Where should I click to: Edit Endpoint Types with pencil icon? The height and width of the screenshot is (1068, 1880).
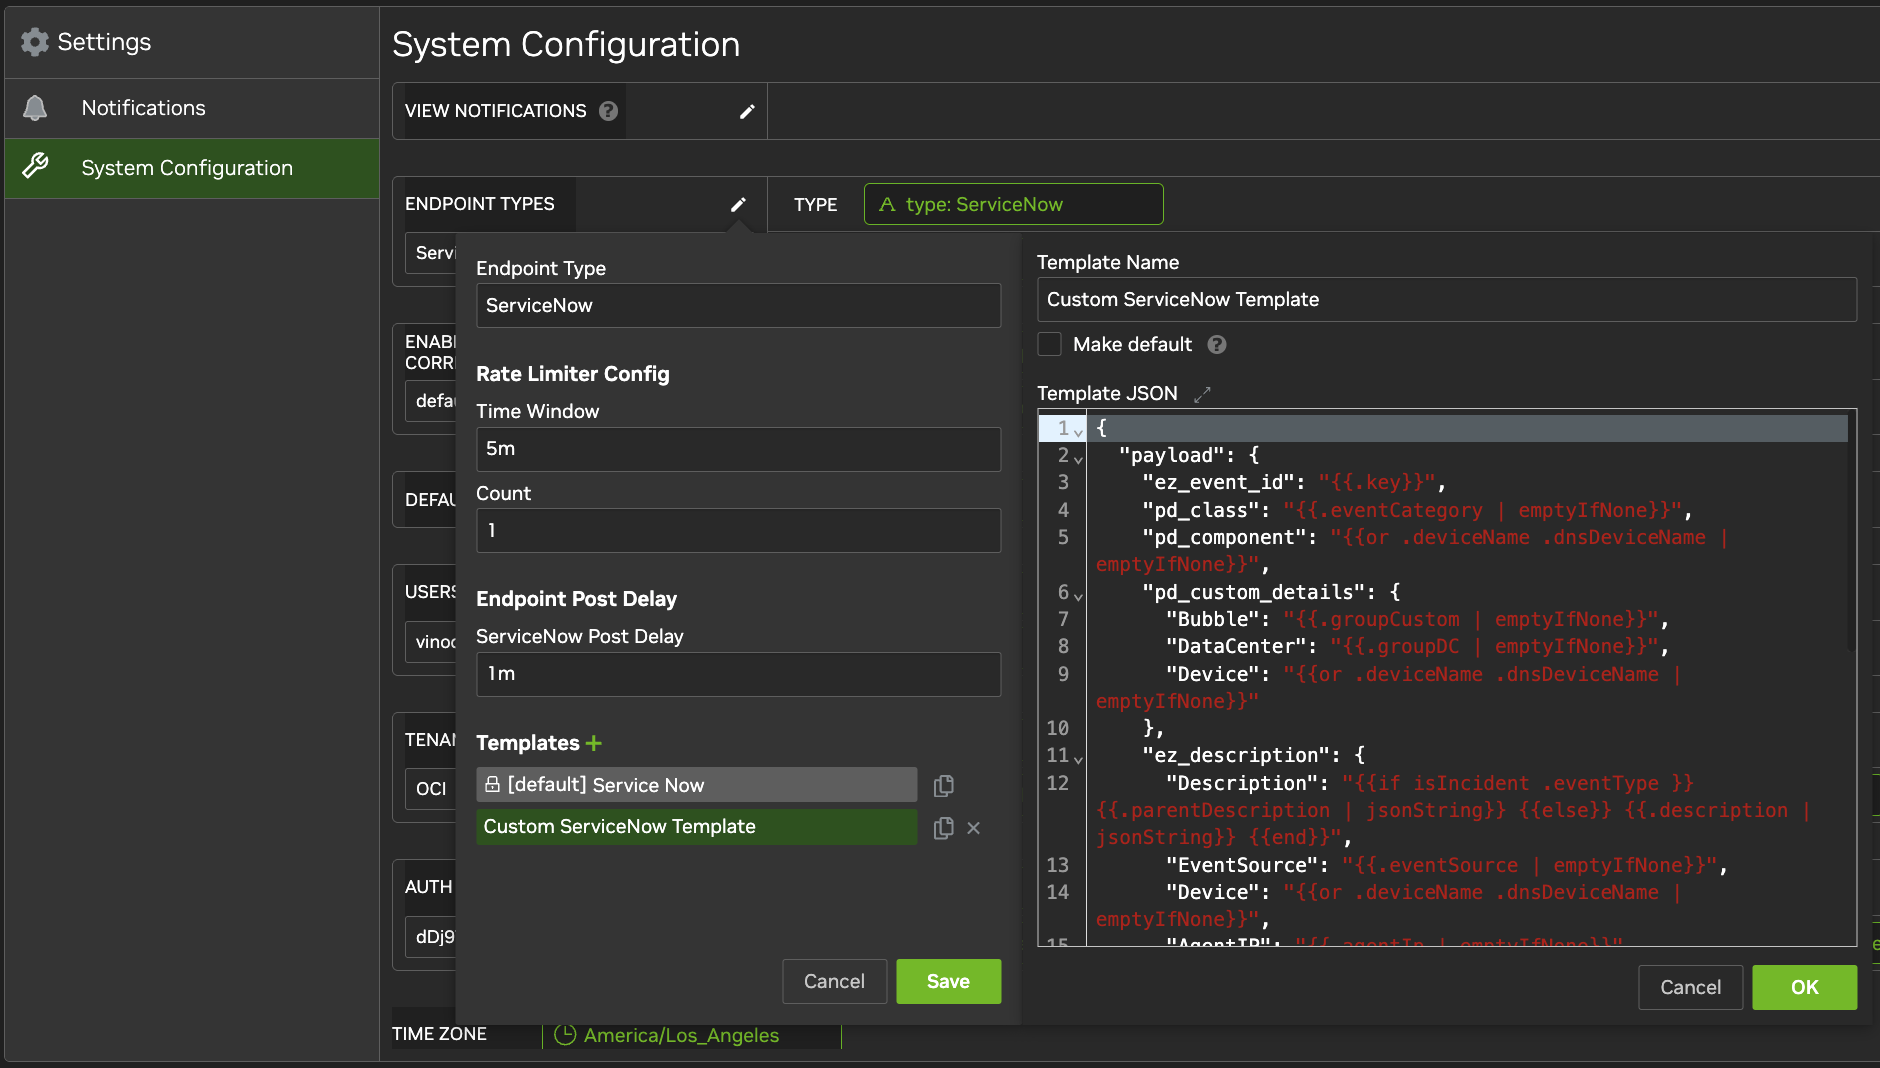pos(738,204)
